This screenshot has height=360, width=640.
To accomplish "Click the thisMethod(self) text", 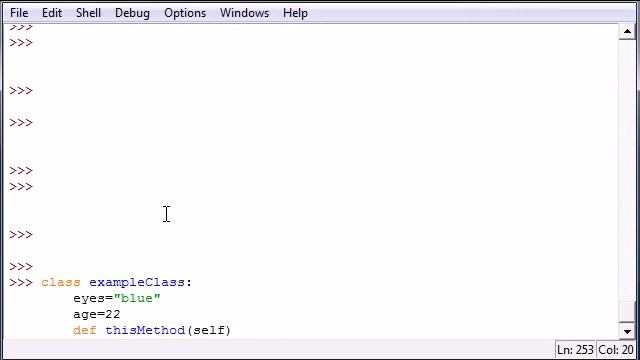I will [x=168, y=330].
